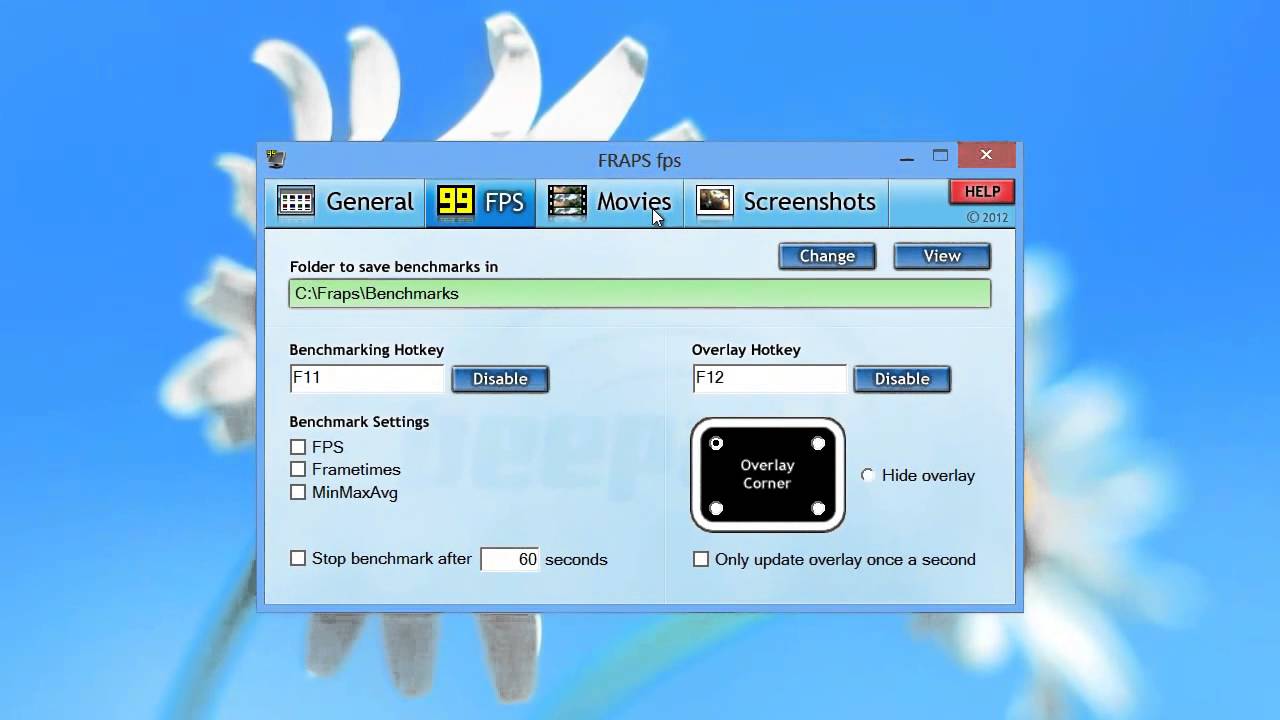Enable the Frametimes checkbox

[x=298, y=469]
